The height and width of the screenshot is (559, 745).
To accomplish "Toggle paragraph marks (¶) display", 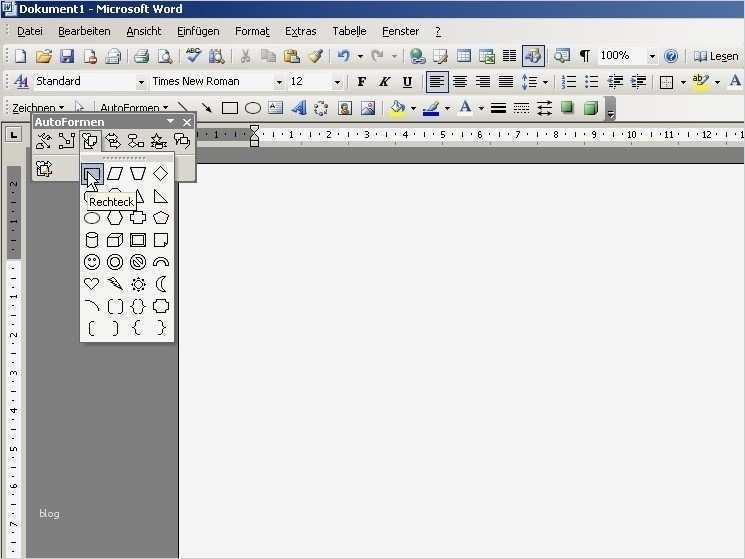I will pyautogui.click(x=585, y=56).
